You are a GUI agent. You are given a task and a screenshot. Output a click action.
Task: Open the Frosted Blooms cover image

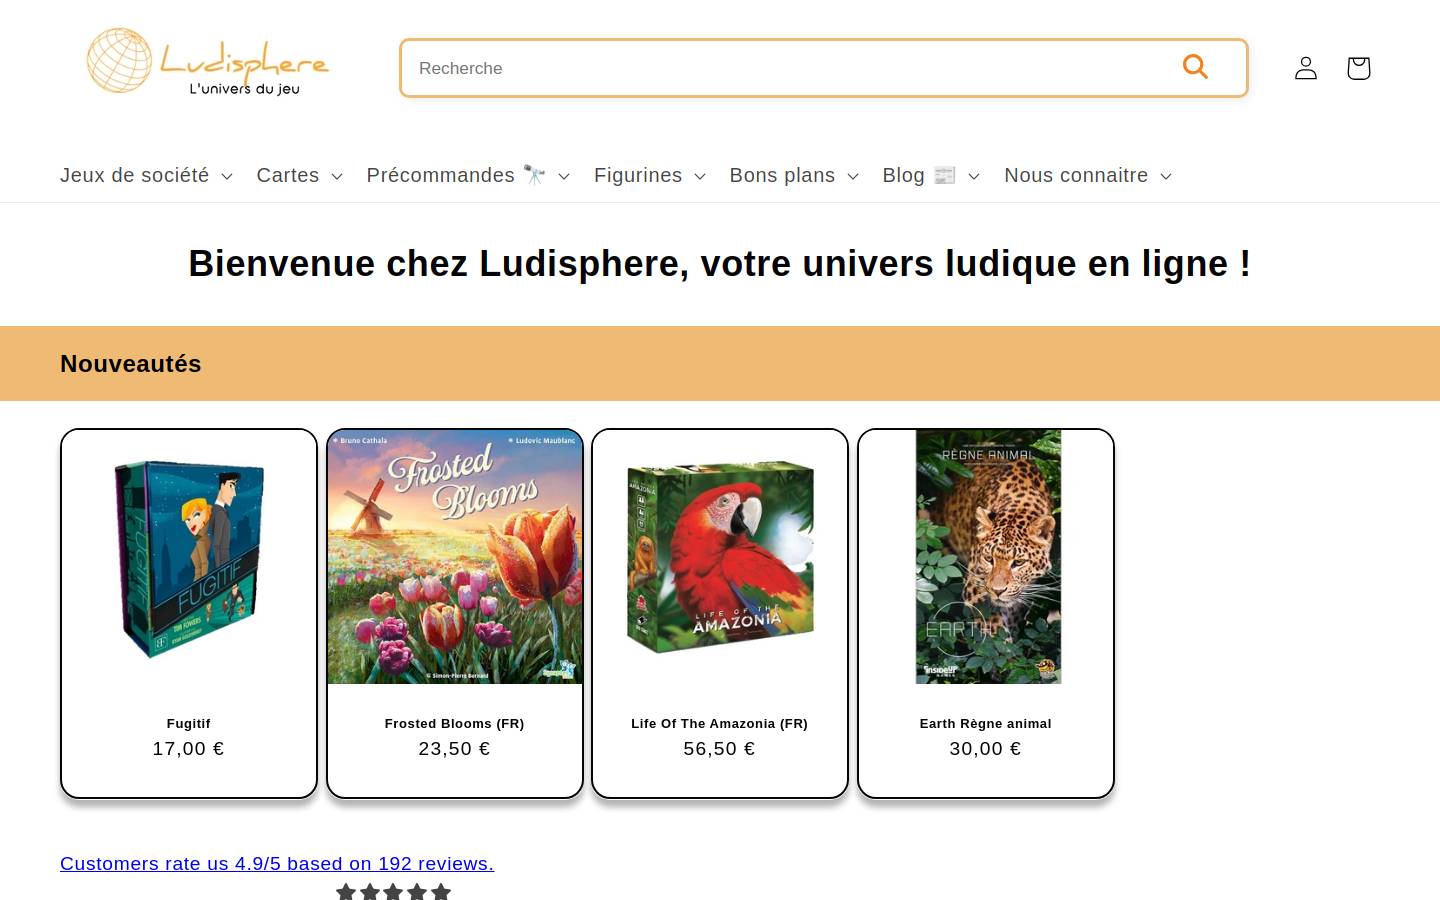tap(455, 557)
